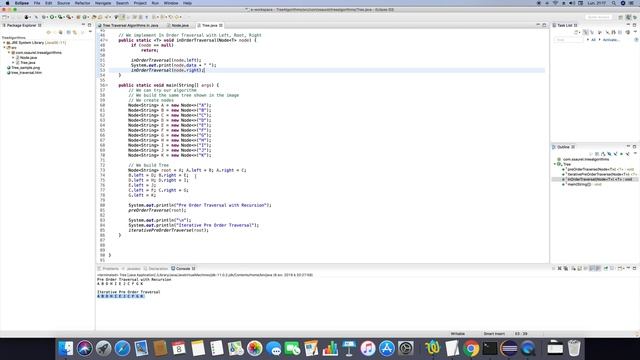Open the Java perspective icon top right

click(629, 17)
